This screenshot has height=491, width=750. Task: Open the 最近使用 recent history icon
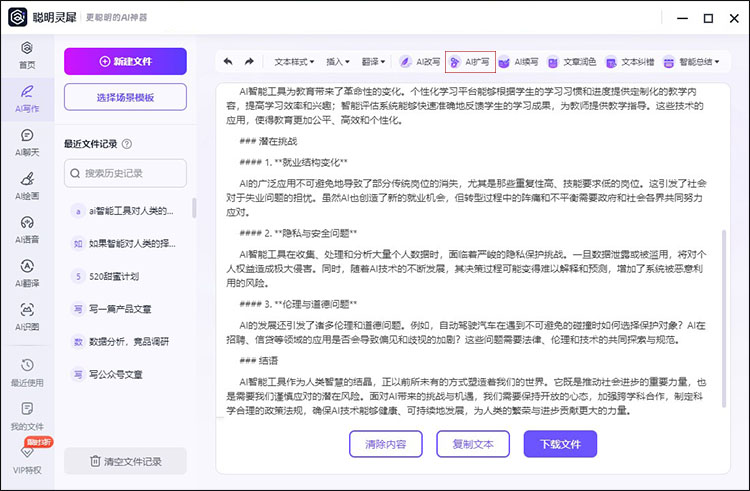click(x=27, y=365)
